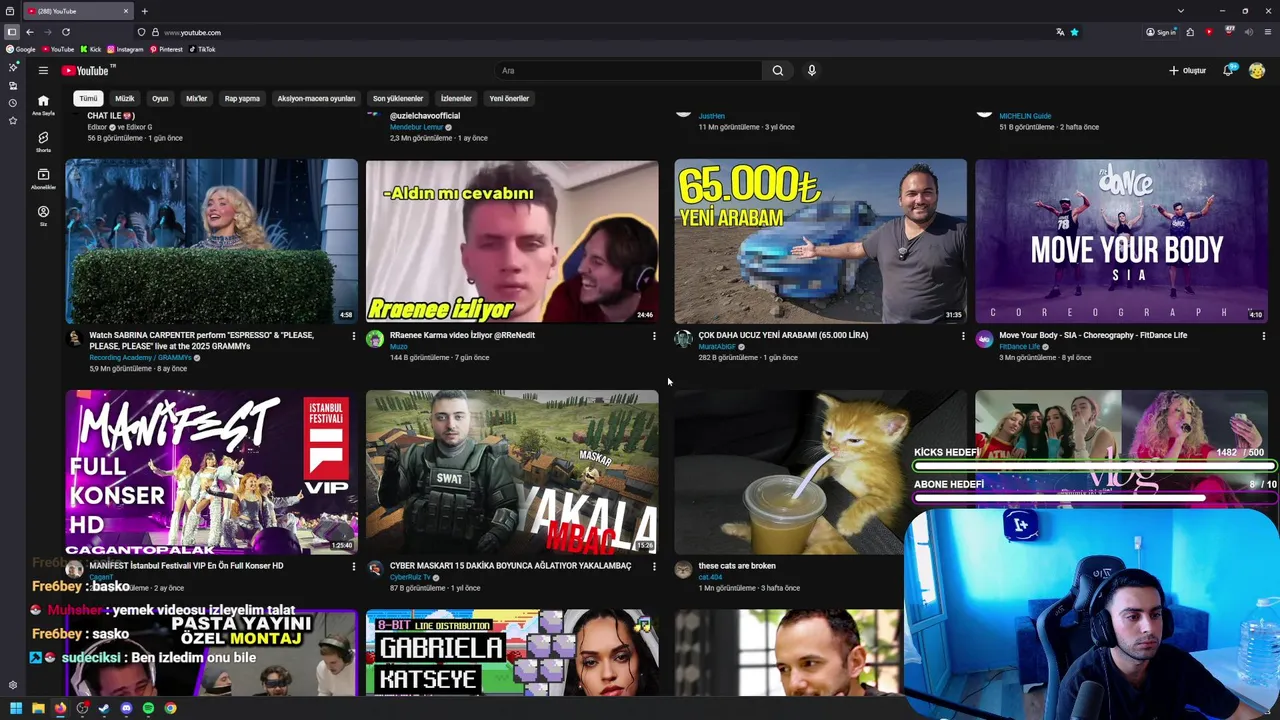Select the Rap yapma filter chip
This screenshot has height=720, width=1280.
click(x=242, y=98)
